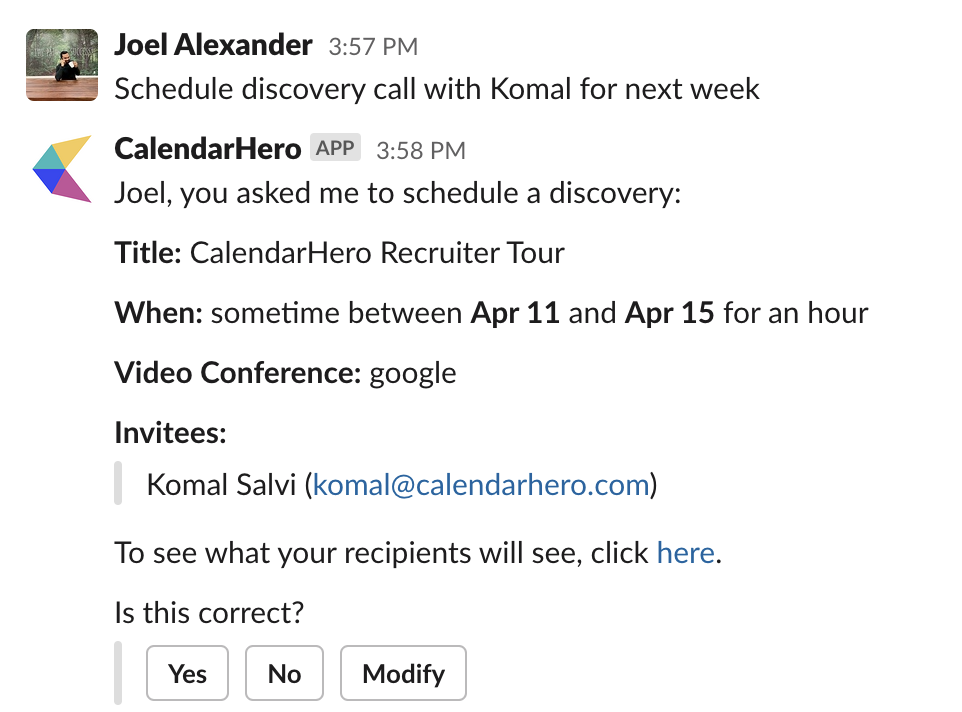Click the "Invitees:" heading
962x712 pixels.
point(171,433)
